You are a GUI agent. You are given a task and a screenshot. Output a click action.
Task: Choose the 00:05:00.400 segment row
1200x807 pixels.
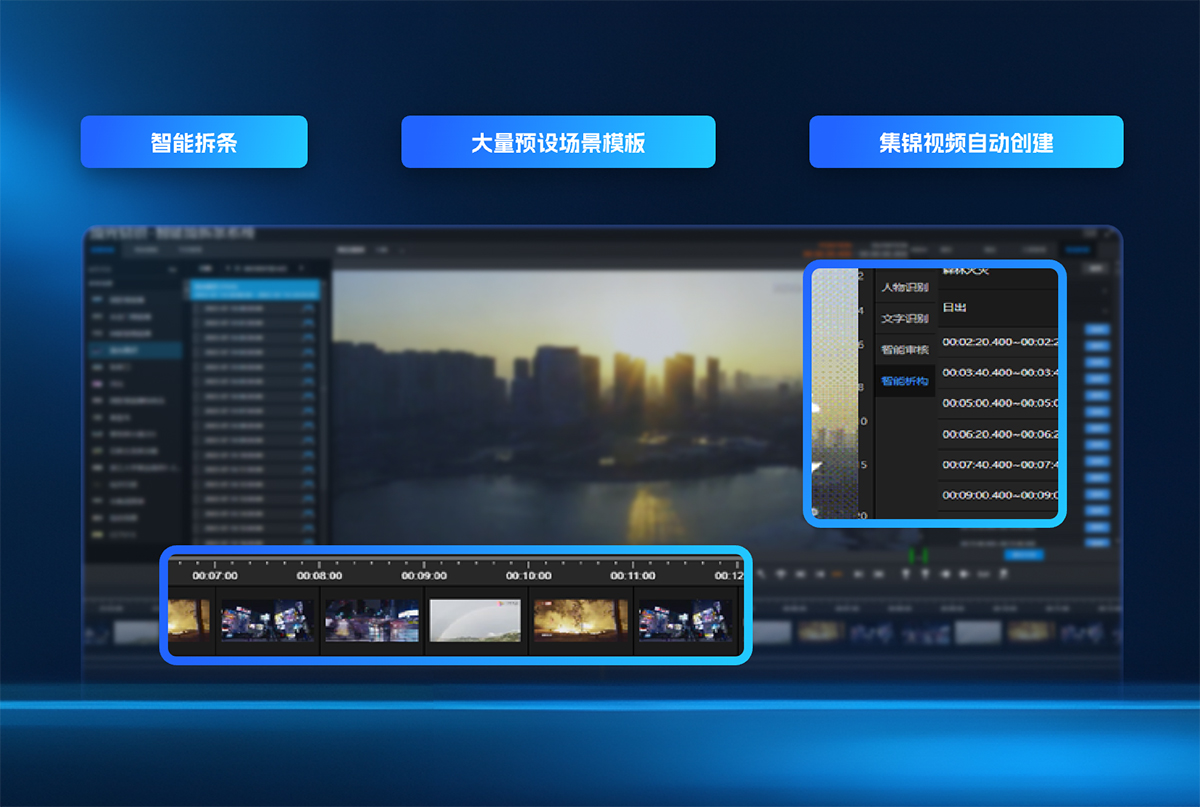998,403
